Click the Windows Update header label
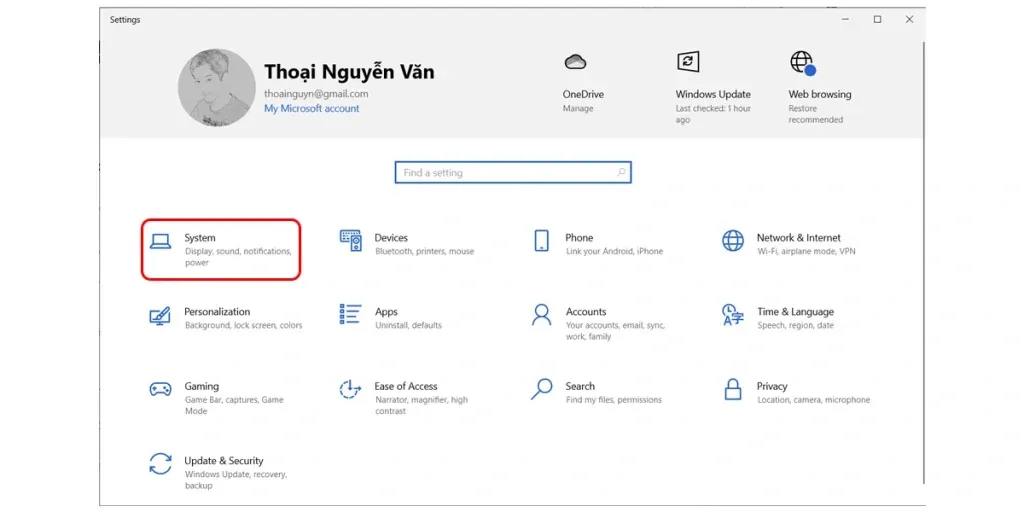Viewport: 1024px width, 512px height. [713, 94]
